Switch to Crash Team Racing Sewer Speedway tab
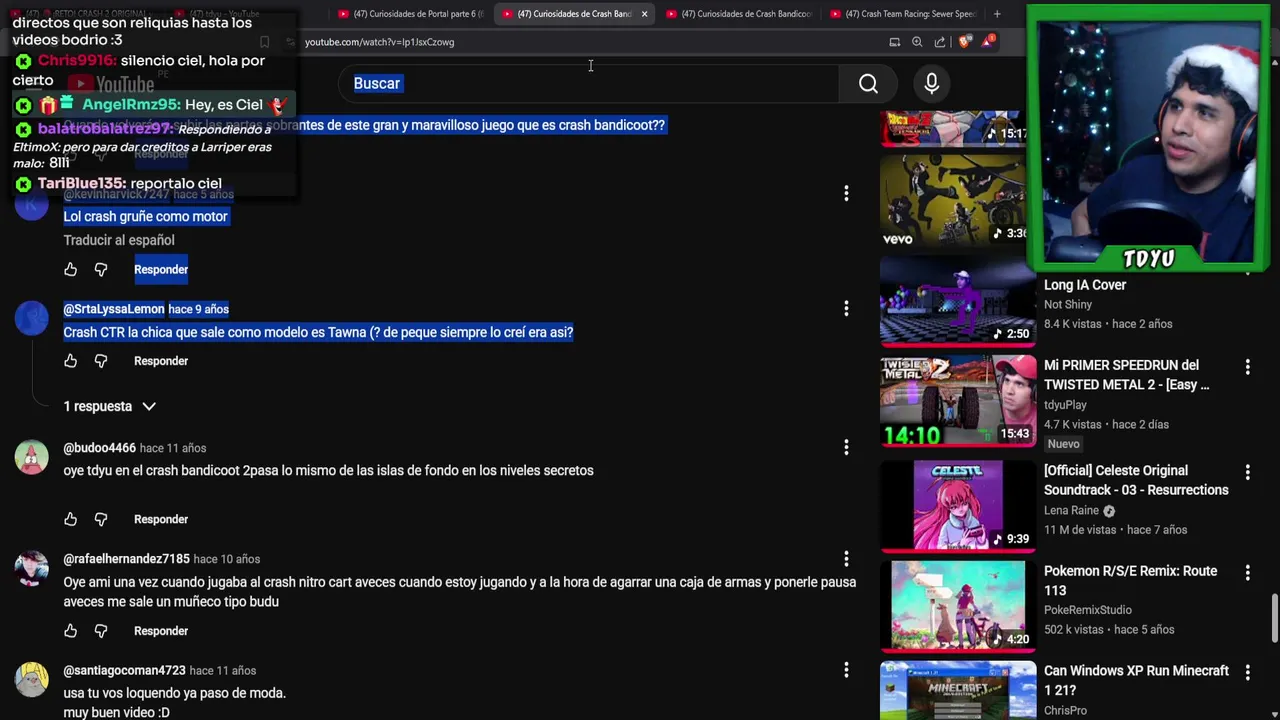The width and height of the screenshot is (1280, 720). tap(903, 14)
